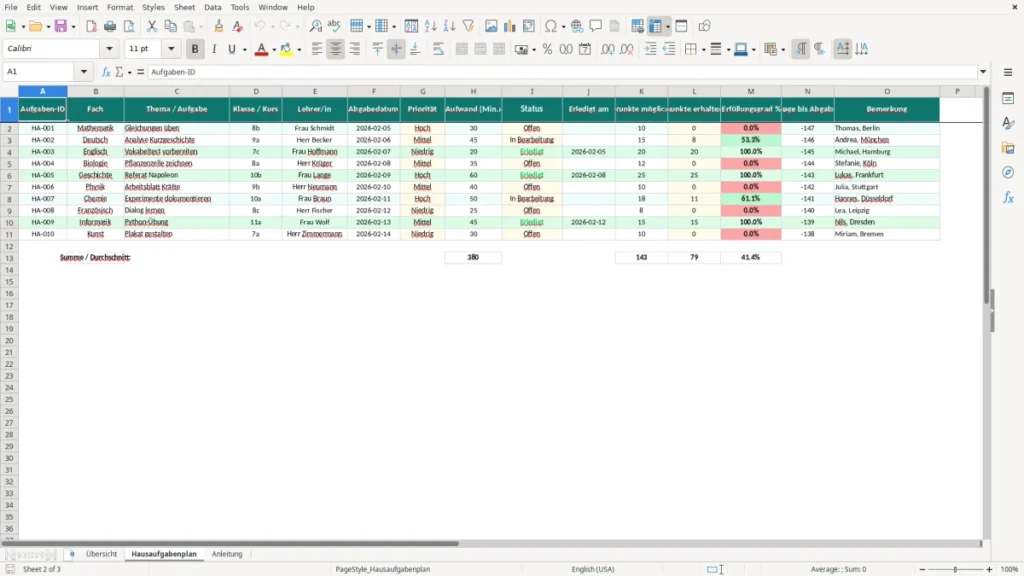Click the Open folder icon
Screen dimensions: 1024x576
tap(35, 26)
